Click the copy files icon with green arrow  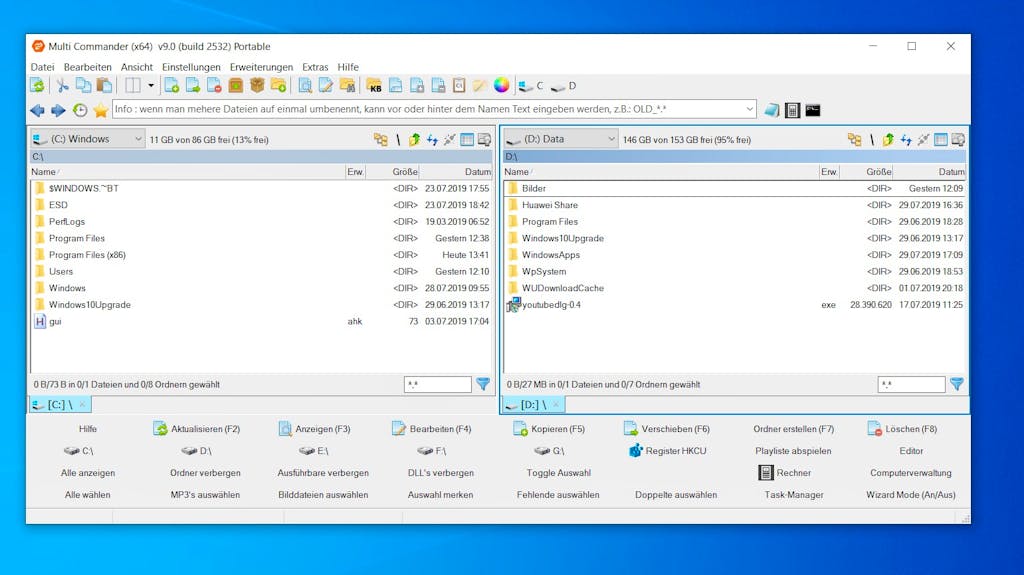point(193,86)
